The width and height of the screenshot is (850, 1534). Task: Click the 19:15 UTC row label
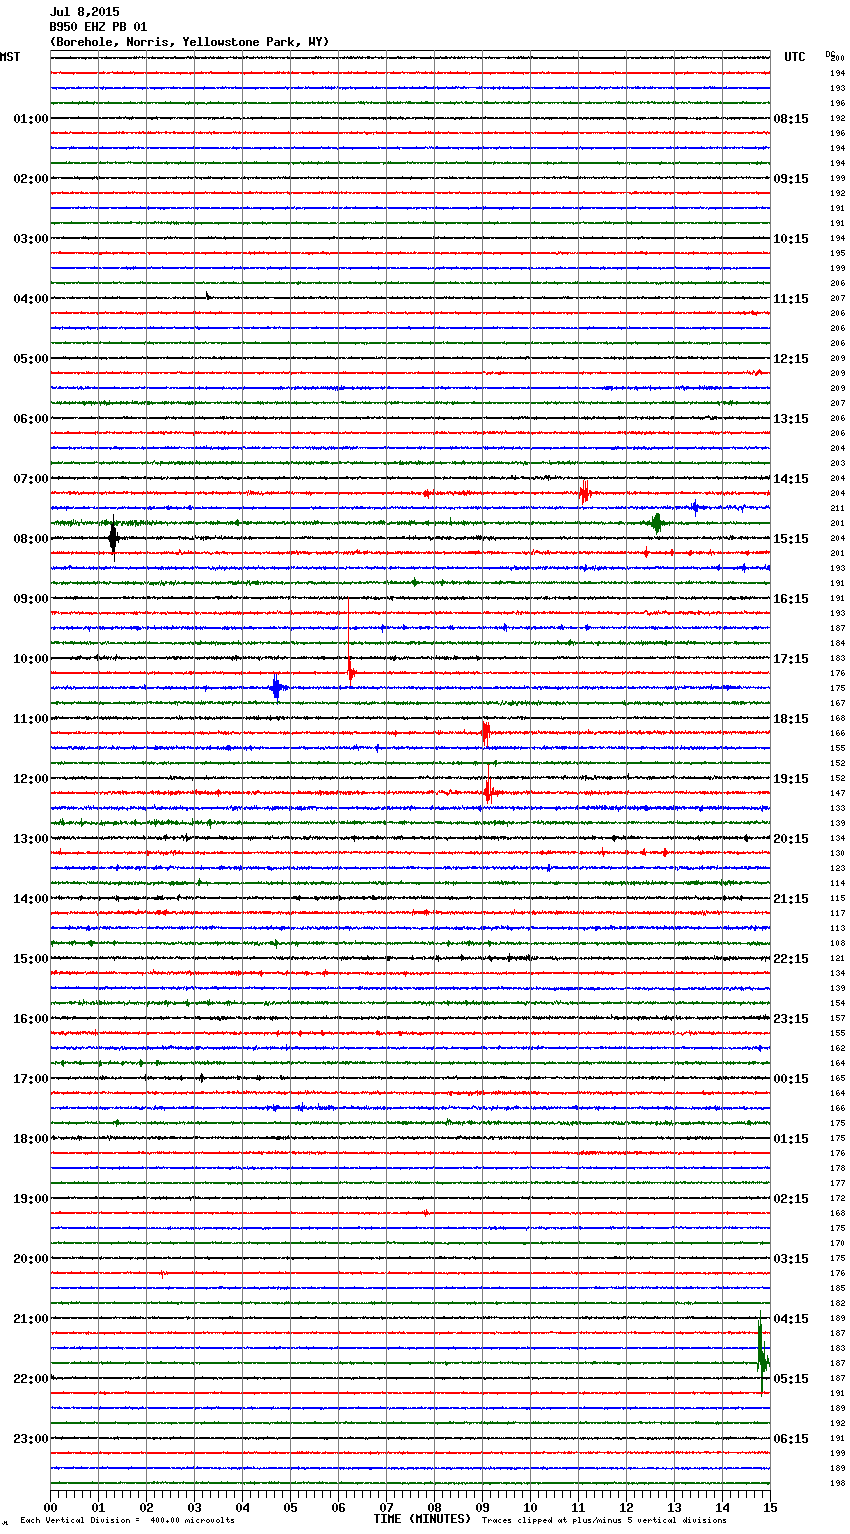[791, 779]
